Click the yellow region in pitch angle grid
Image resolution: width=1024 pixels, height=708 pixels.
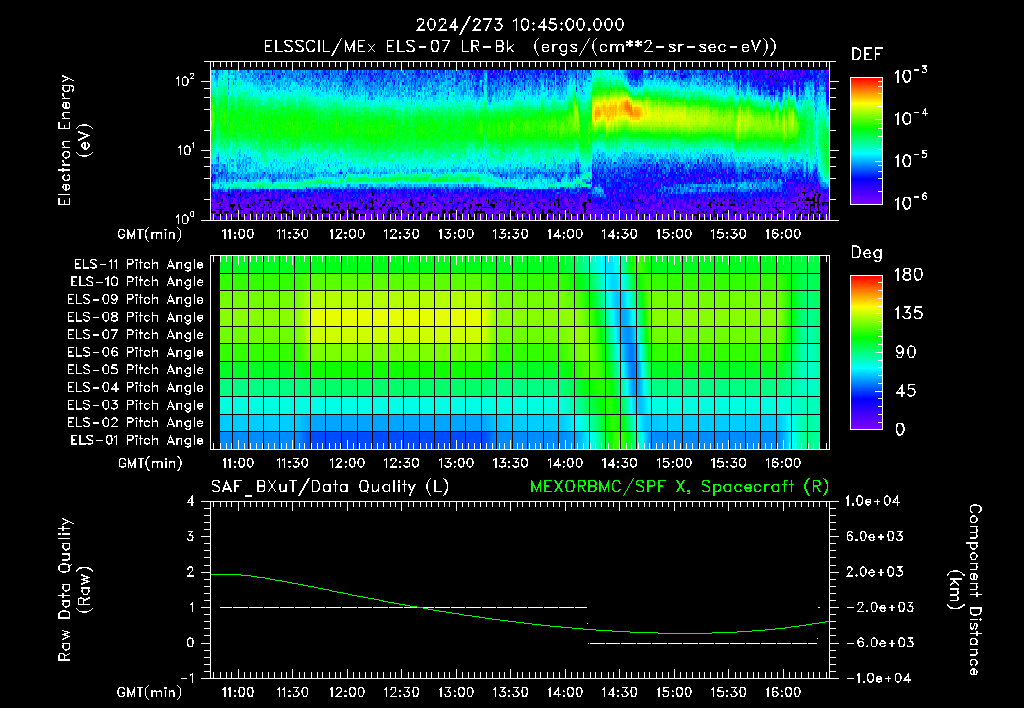(398, 319)
